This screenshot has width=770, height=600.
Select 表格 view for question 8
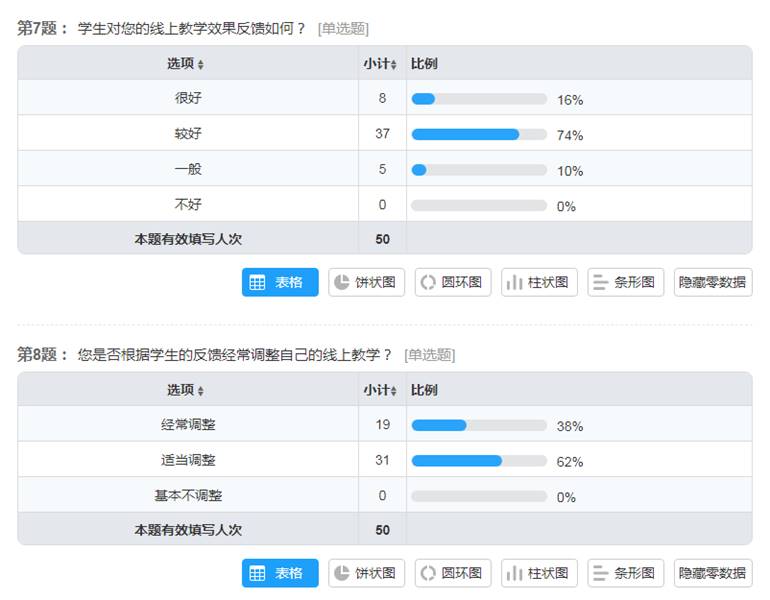tap(280, 573)
